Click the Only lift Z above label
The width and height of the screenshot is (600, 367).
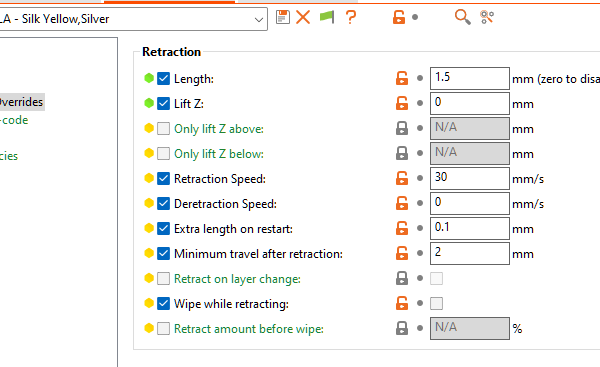click(x=219, y=129)
